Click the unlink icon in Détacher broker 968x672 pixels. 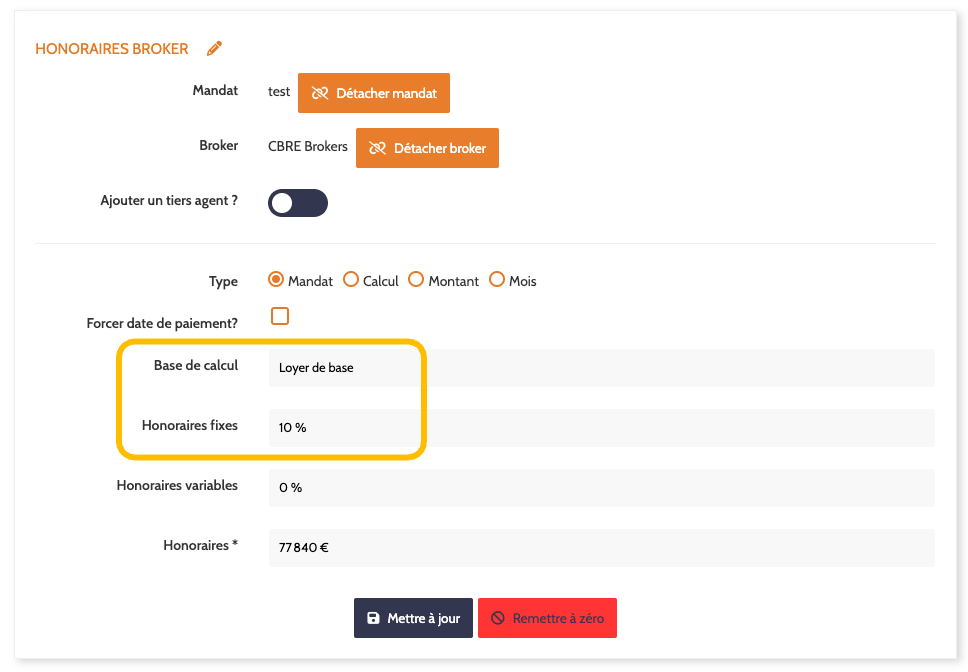378,148
